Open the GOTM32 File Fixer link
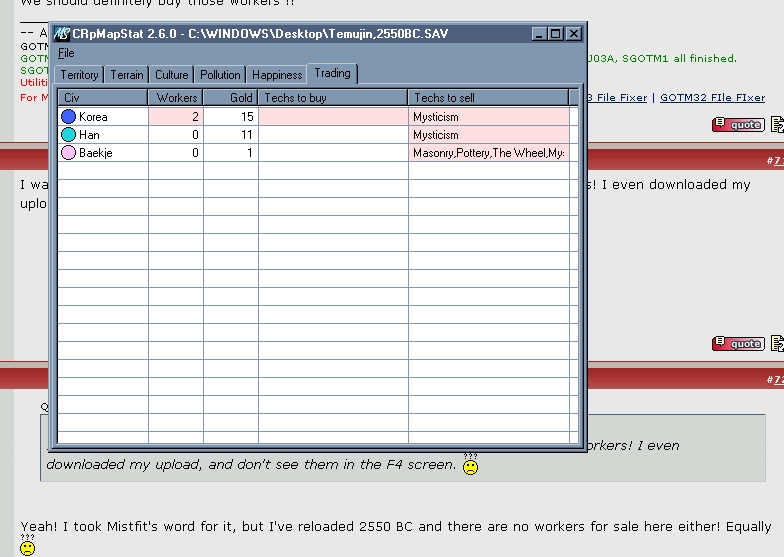Screen dimensions: 784x557 click(712, 98)
